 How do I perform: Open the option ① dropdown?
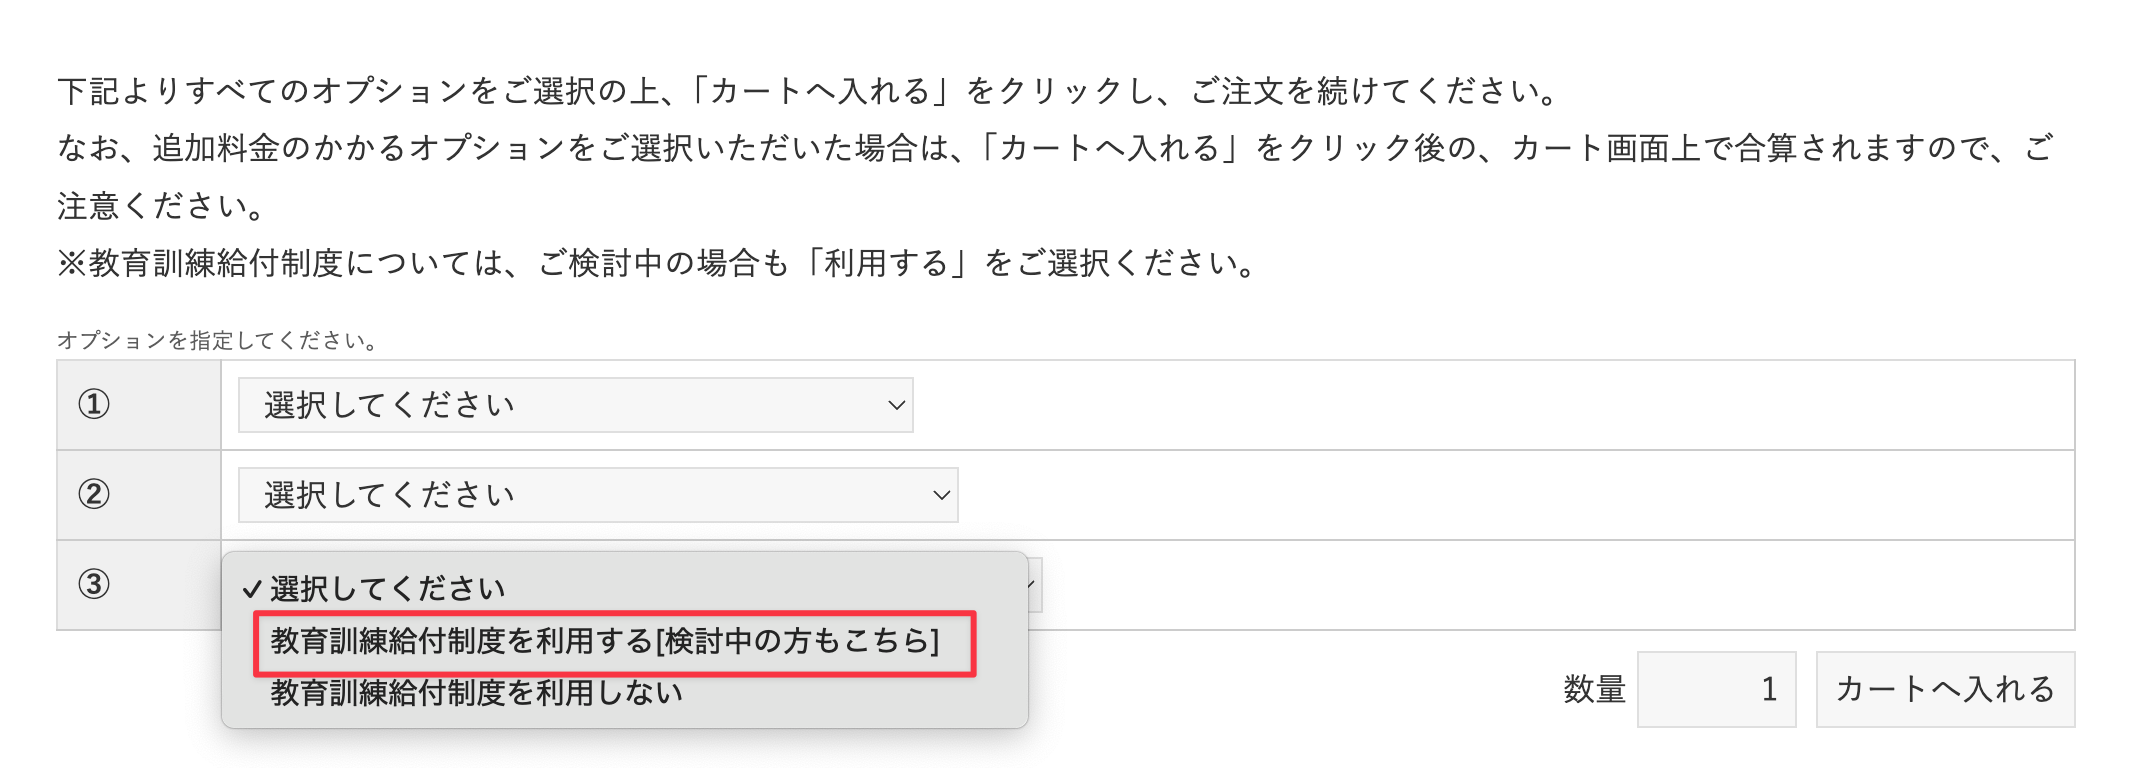[x=575, y=404]
